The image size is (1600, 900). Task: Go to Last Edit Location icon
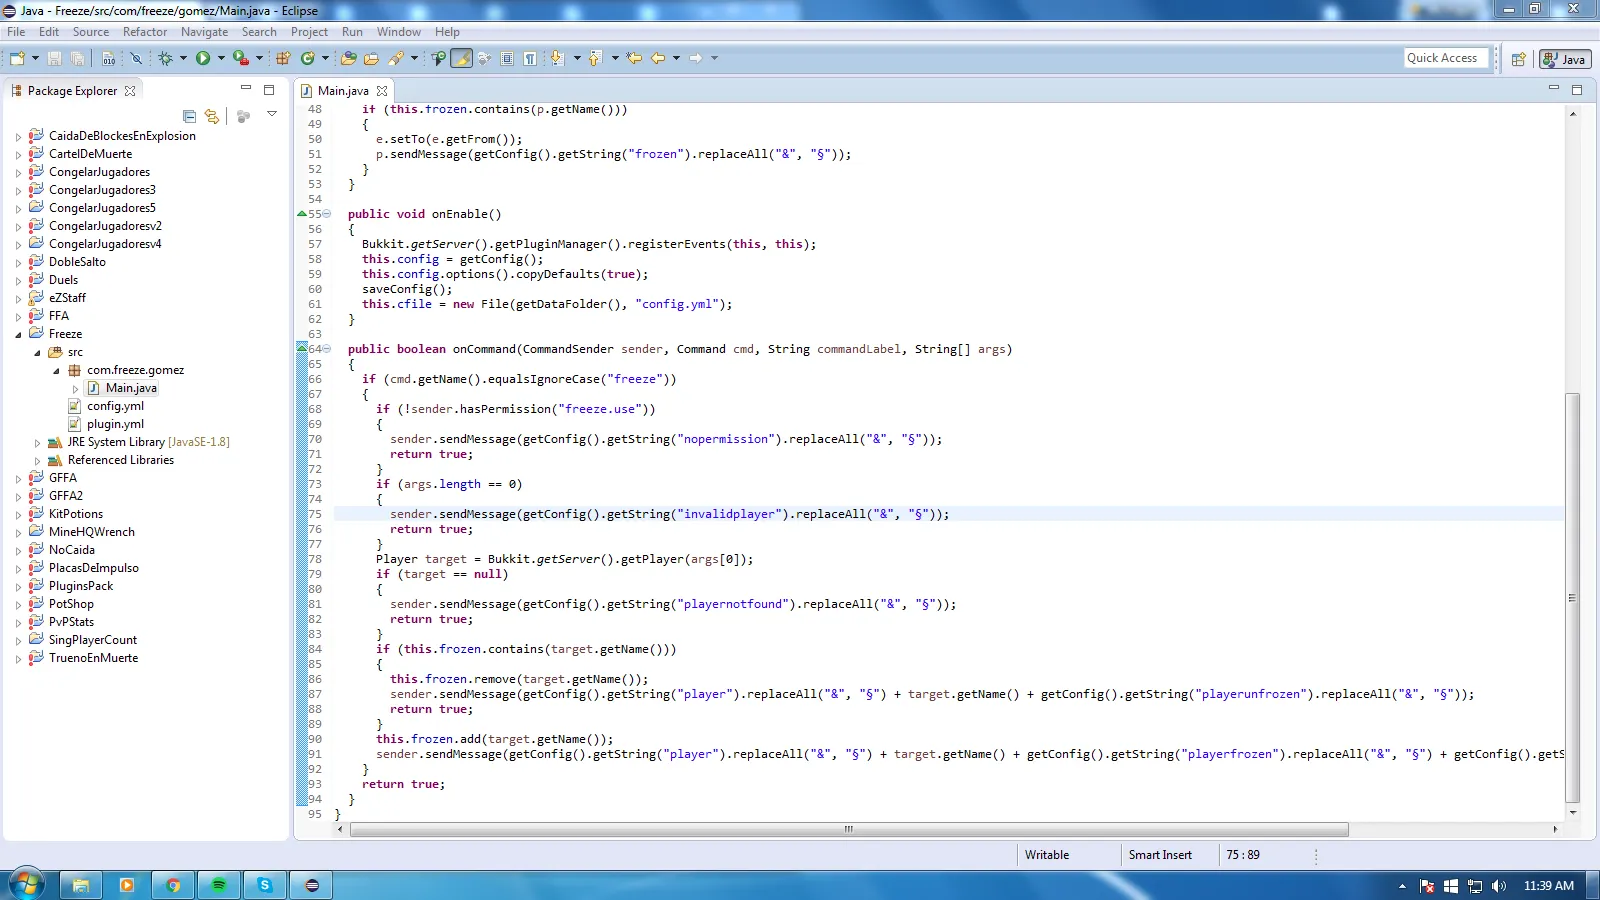[x=634, y=58]
